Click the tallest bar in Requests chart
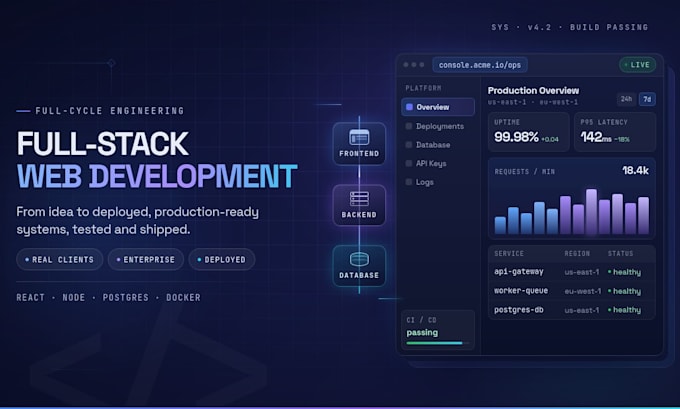This screenshot has height=409, width=680. tap(592, 212)
